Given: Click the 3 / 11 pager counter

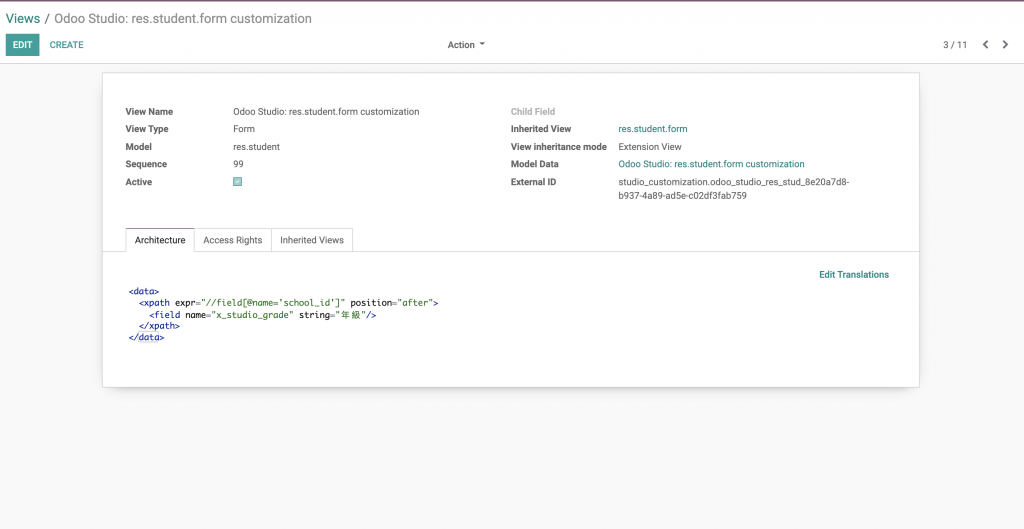Looking at the screenshot, I should pos(955,45).
